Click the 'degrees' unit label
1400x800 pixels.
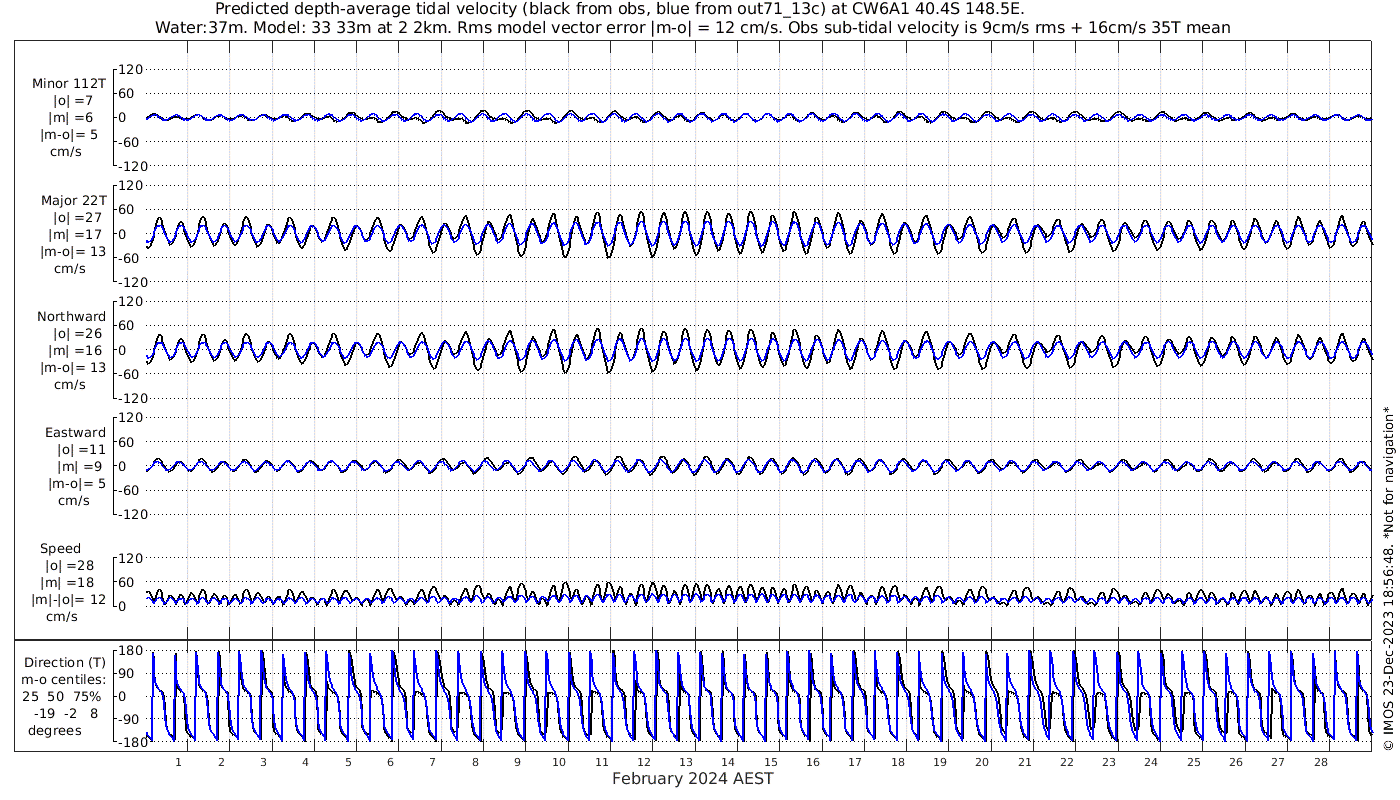pyautogui.click(x=54, y=730)
